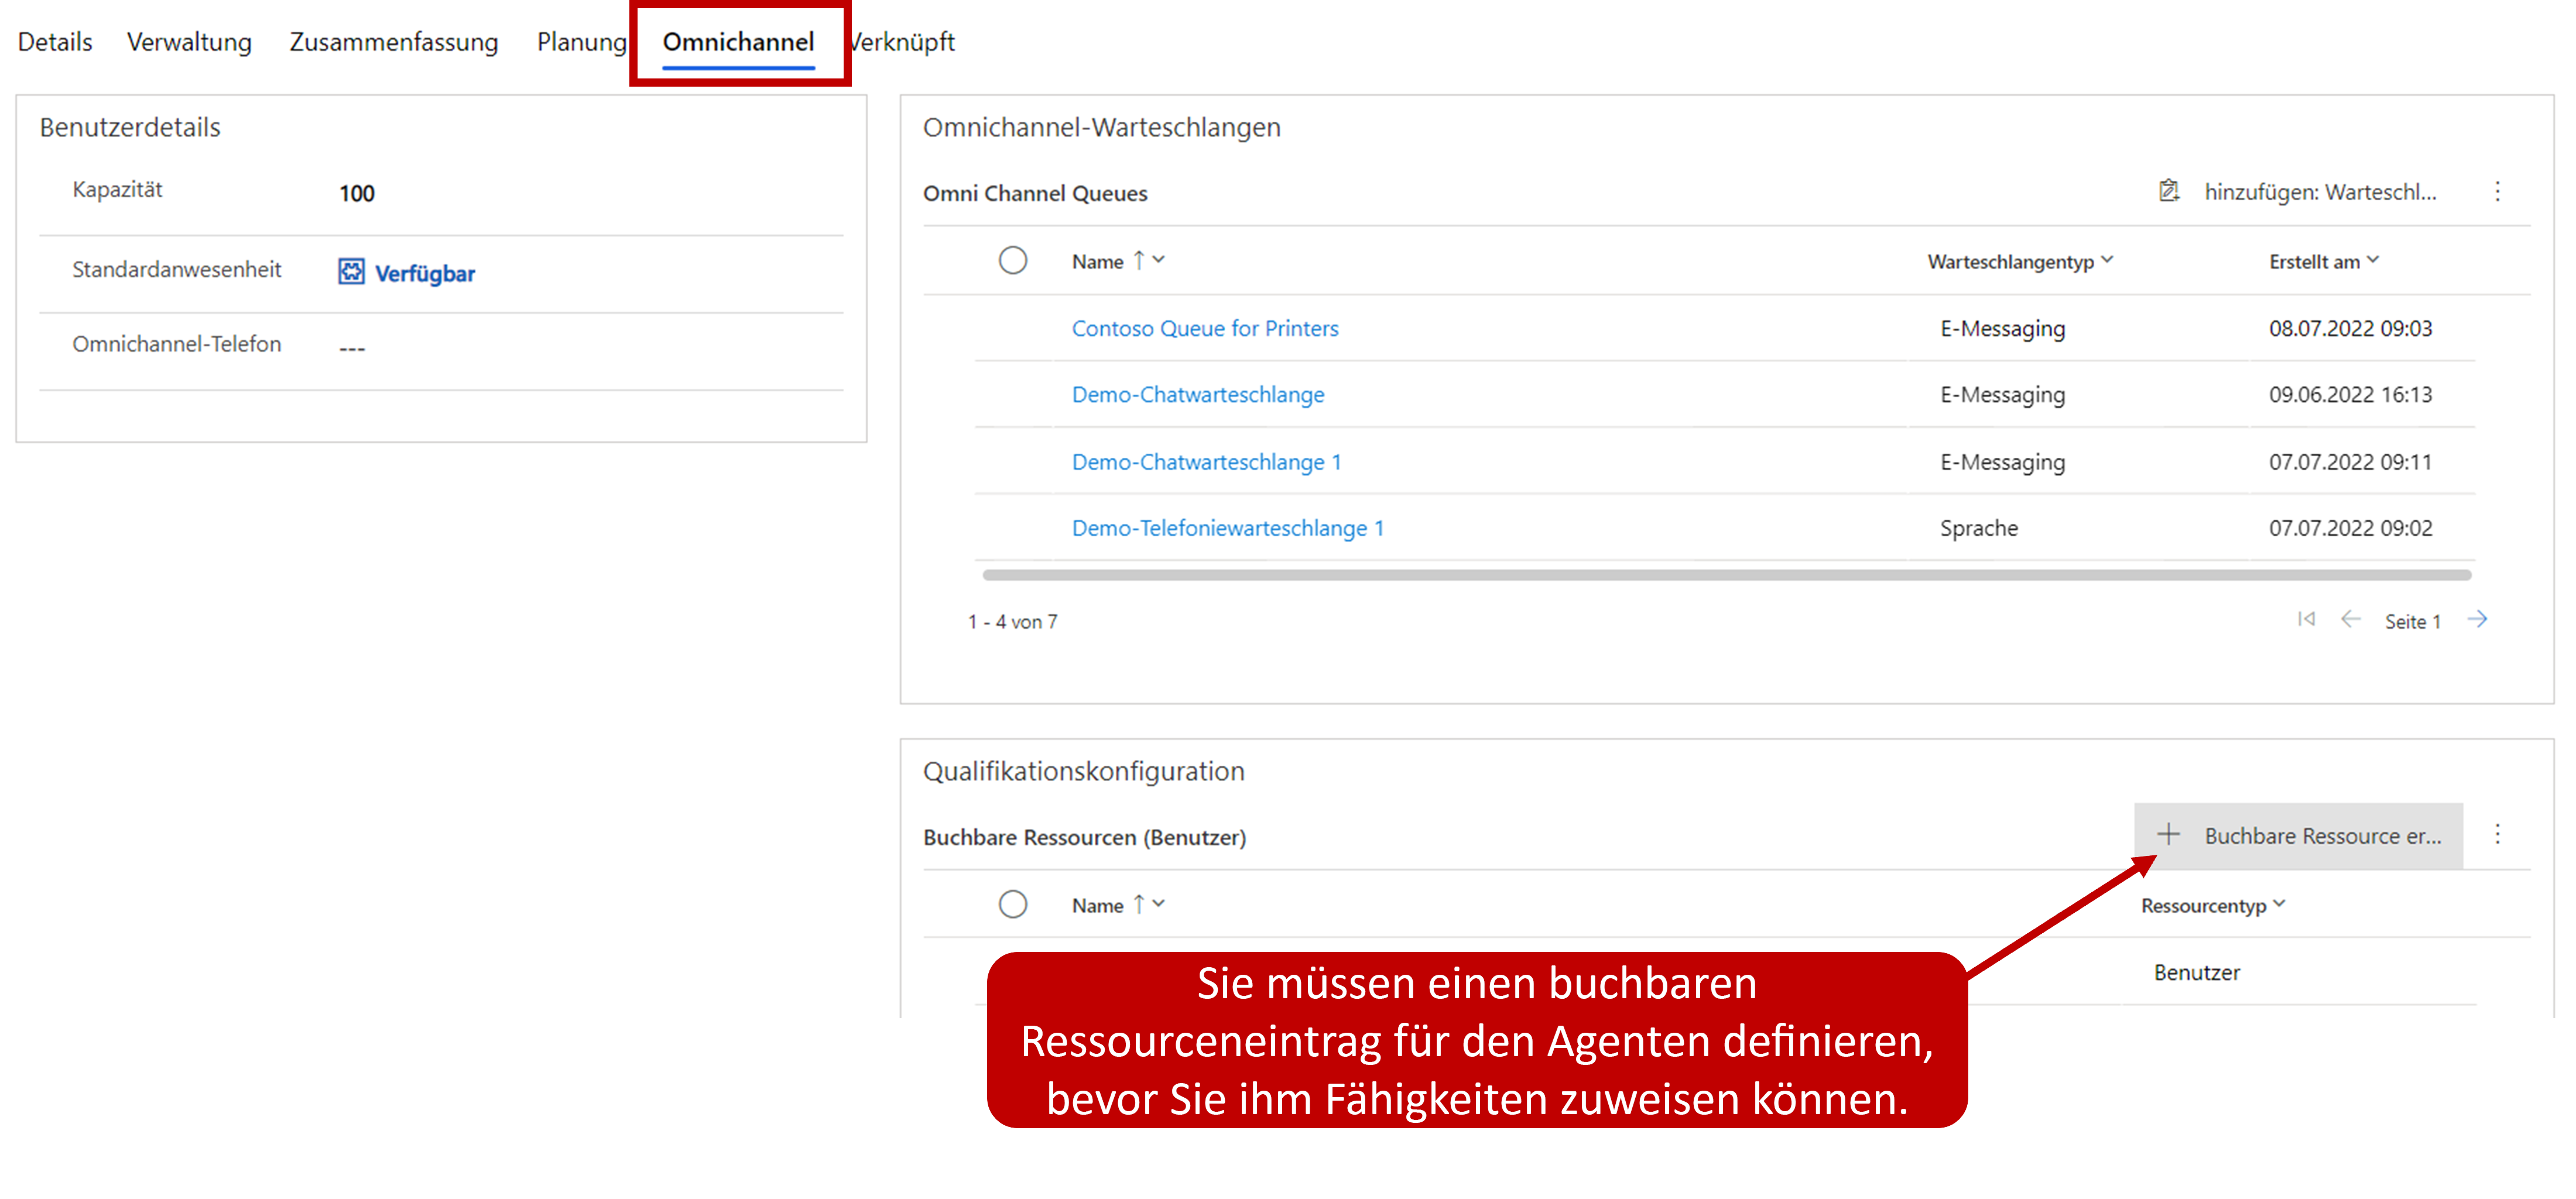
Task: Toggle select-all circle in Buchbare Ressourcen grid
Action: 1012,905
